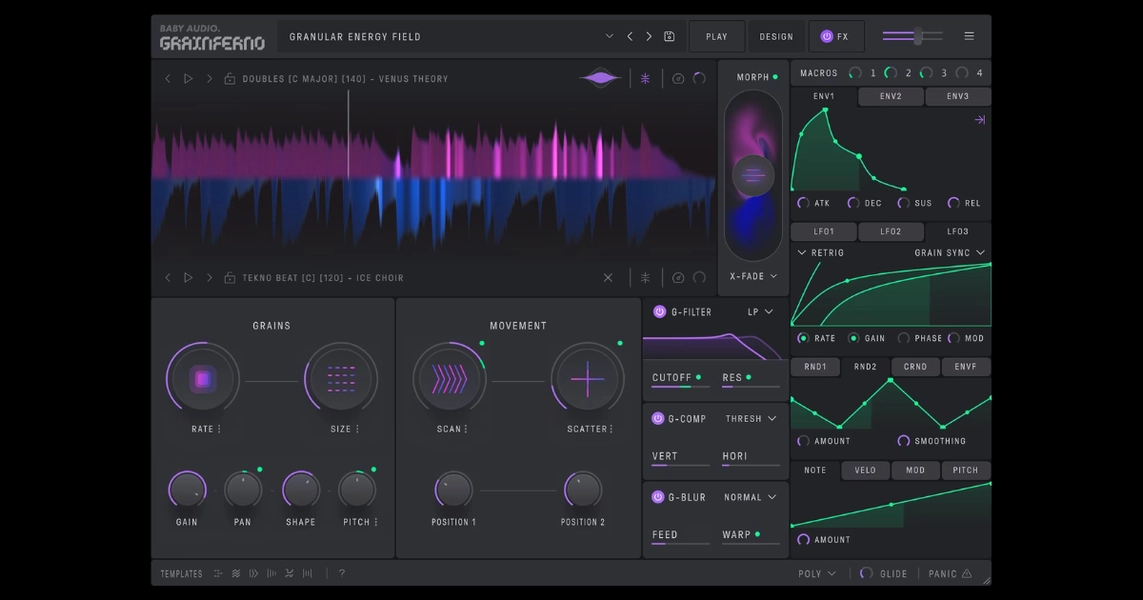Screen dimensions: 1143x600
Task: Click the Scan knob chevrons icon
Action: point(449,379)
